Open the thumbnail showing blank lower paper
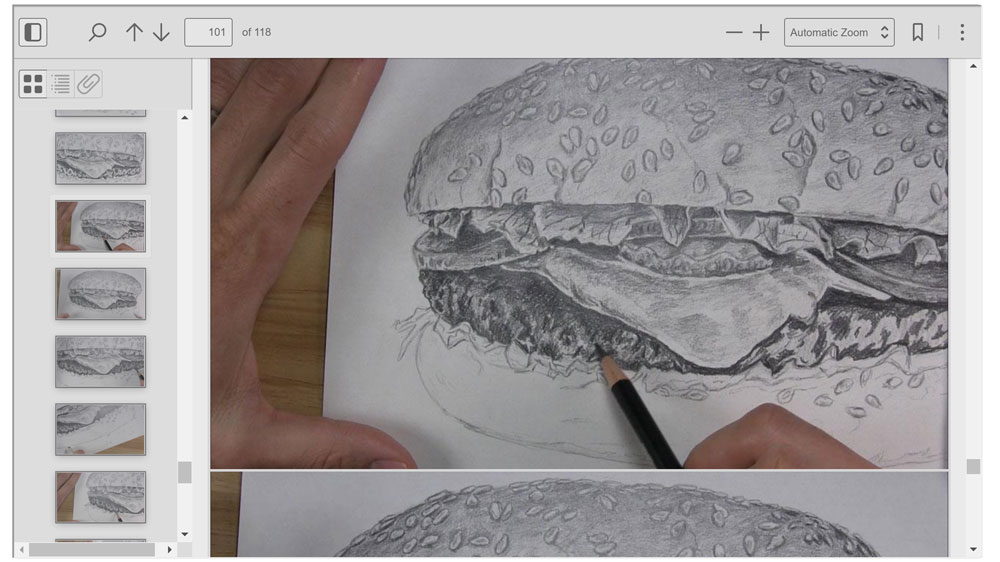 100,429
